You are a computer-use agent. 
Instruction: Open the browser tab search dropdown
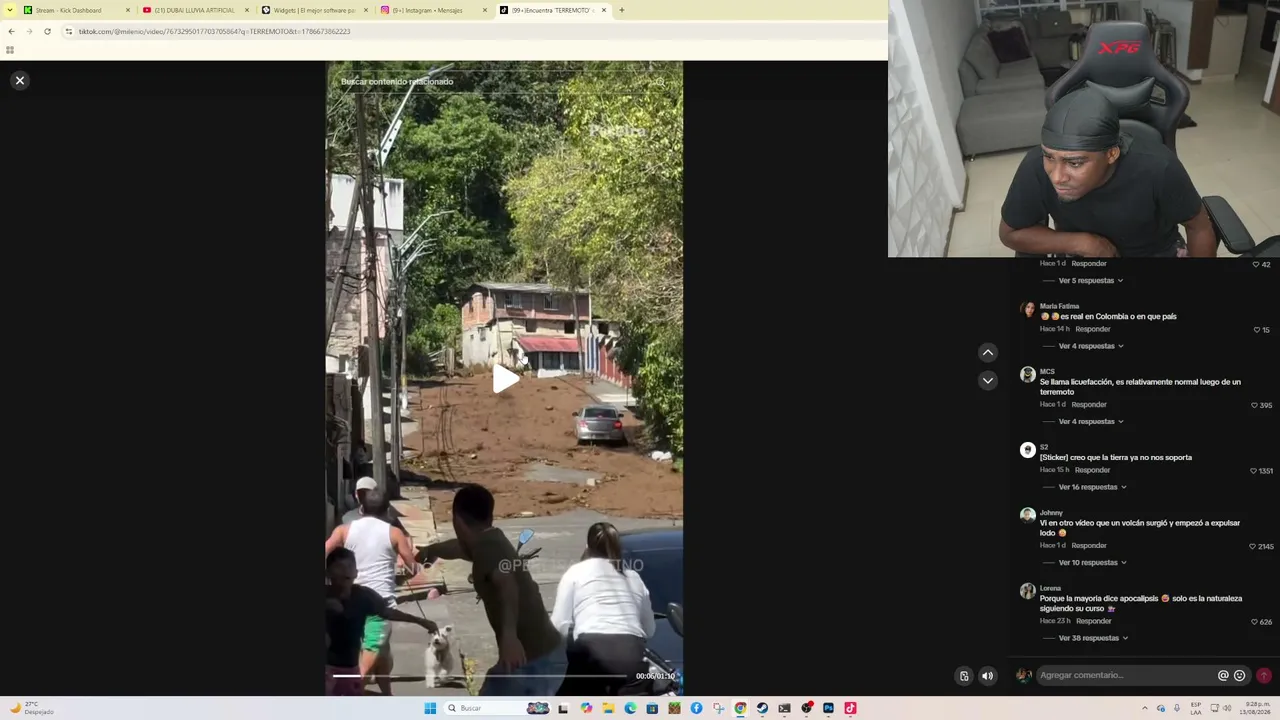coord(12,10)
